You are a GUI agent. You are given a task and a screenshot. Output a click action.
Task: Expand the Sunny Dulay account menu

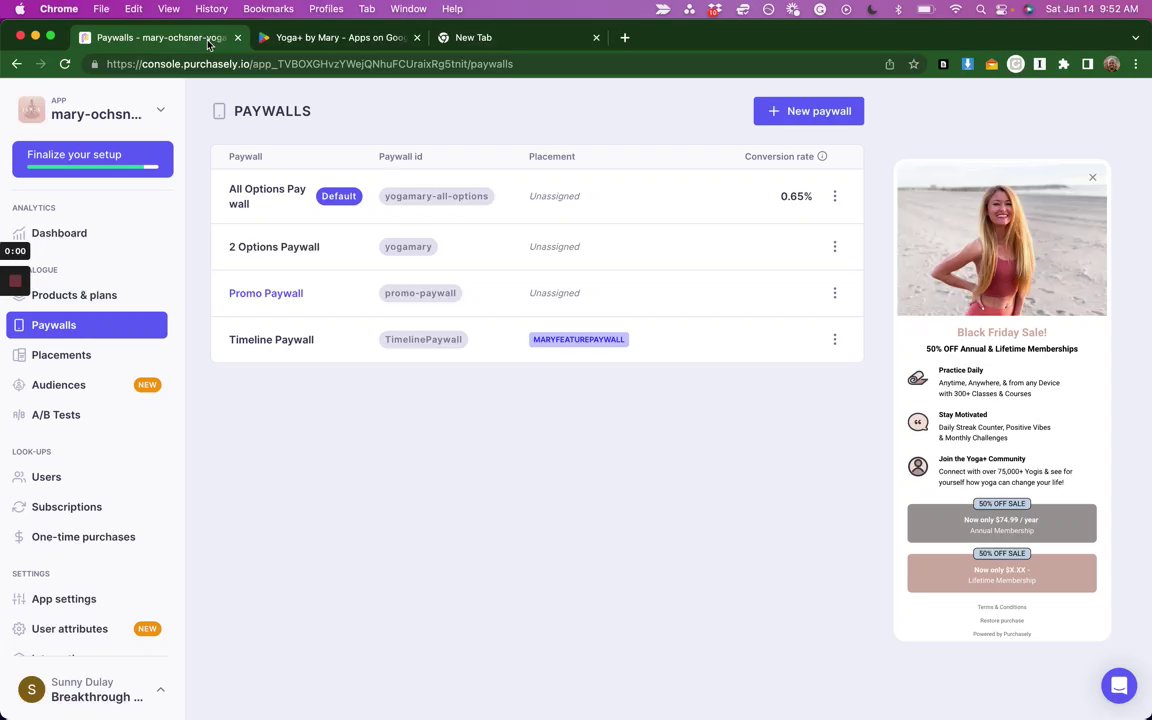click(x=160, y=690)
